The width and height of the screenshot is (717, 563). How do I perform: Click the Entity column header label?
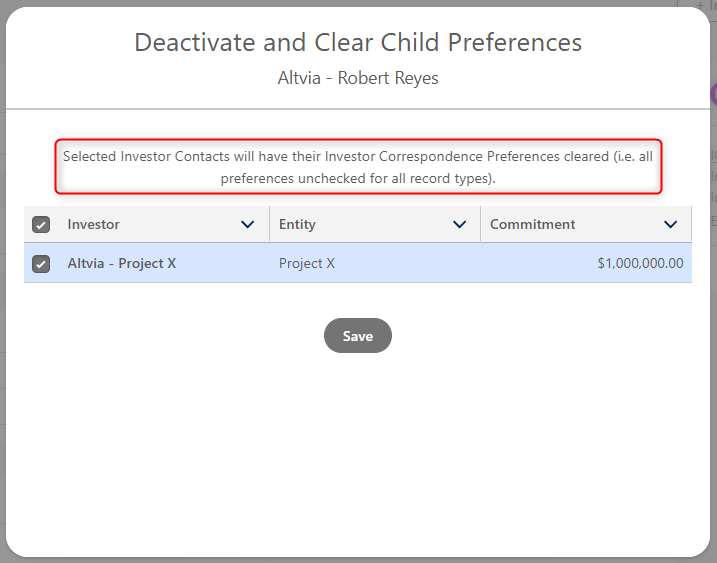click(x=297, y=224)
